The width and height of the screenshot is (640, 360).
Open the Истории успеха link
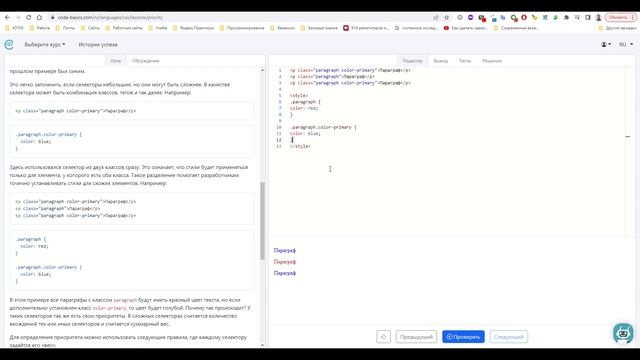click(x=98, y=44)
